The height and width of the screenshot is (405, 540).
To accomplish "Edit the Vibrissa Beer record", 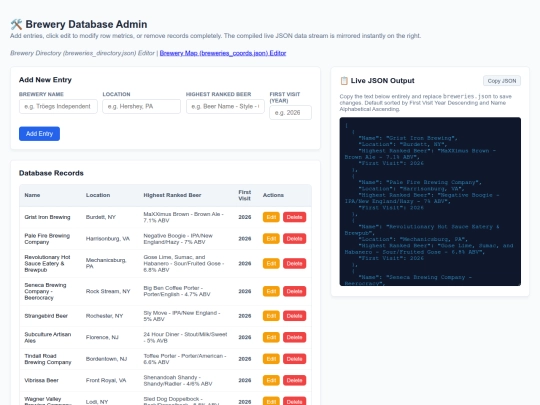I will (271, 380).
